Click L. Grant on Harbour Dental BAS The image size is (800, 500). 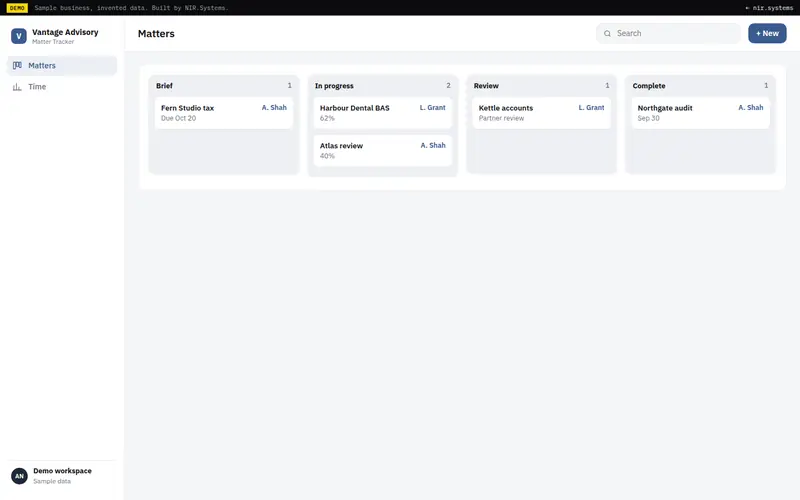coord(433,108)
